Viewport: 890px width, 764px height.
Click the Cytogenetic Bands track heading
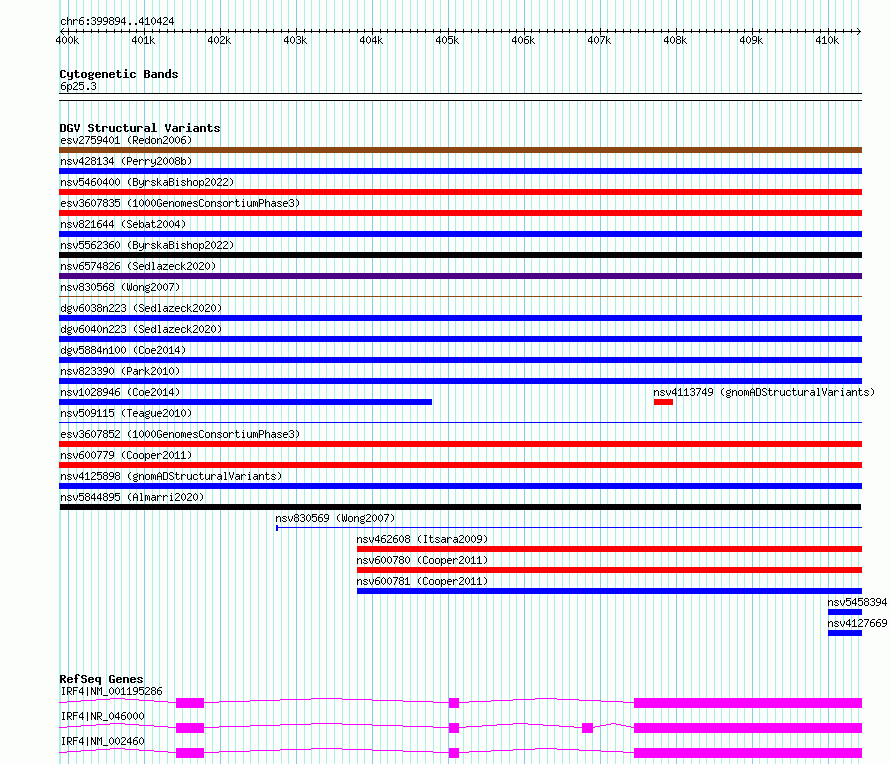coord(119,74)
